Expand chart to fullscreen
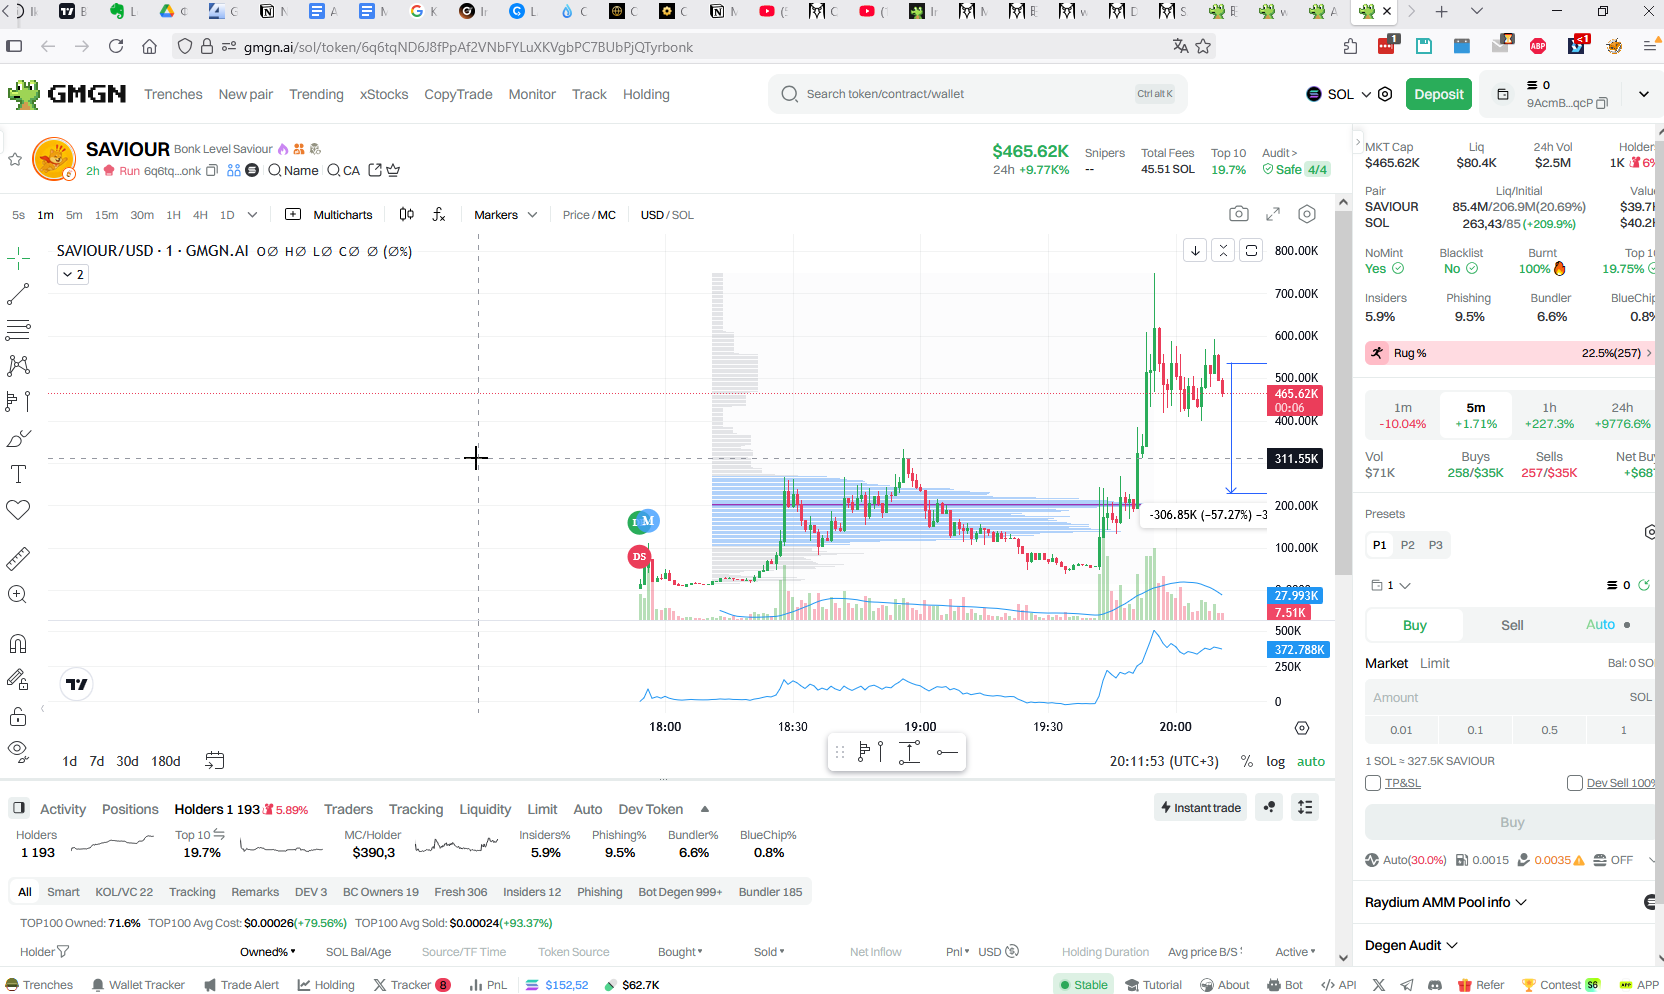Image resolution: width=1664 pixels, height=994 pixels. pyautogui.click(x=1273, y=214)
